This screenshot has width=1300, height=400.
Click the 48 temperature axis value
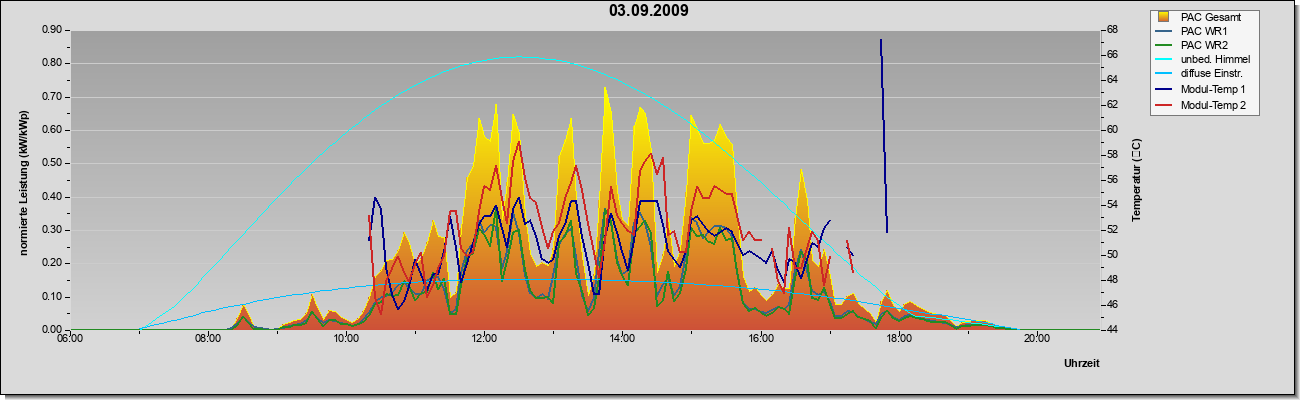click(1111, 280)
